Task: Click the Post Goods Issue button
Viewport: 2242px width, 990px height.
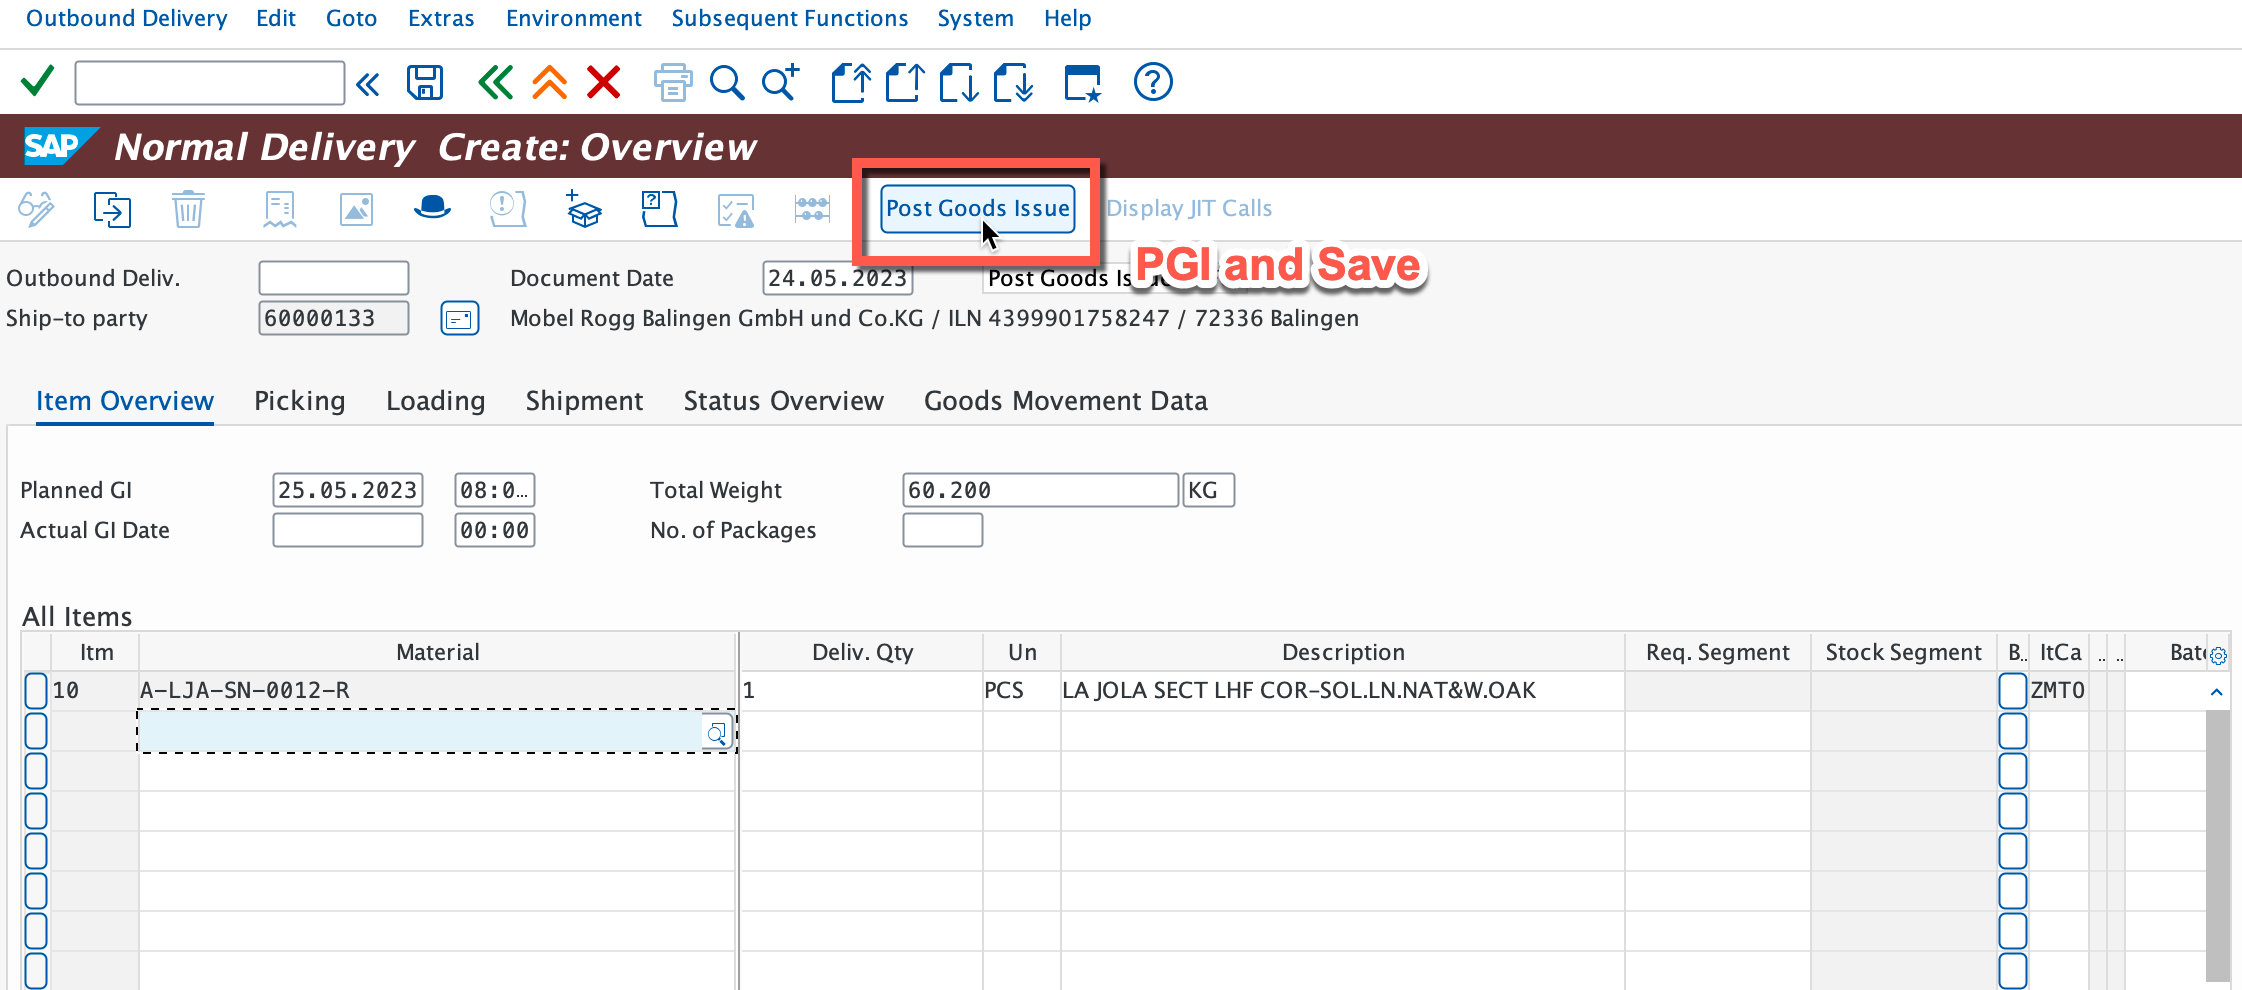Action: tap(977, 208)
